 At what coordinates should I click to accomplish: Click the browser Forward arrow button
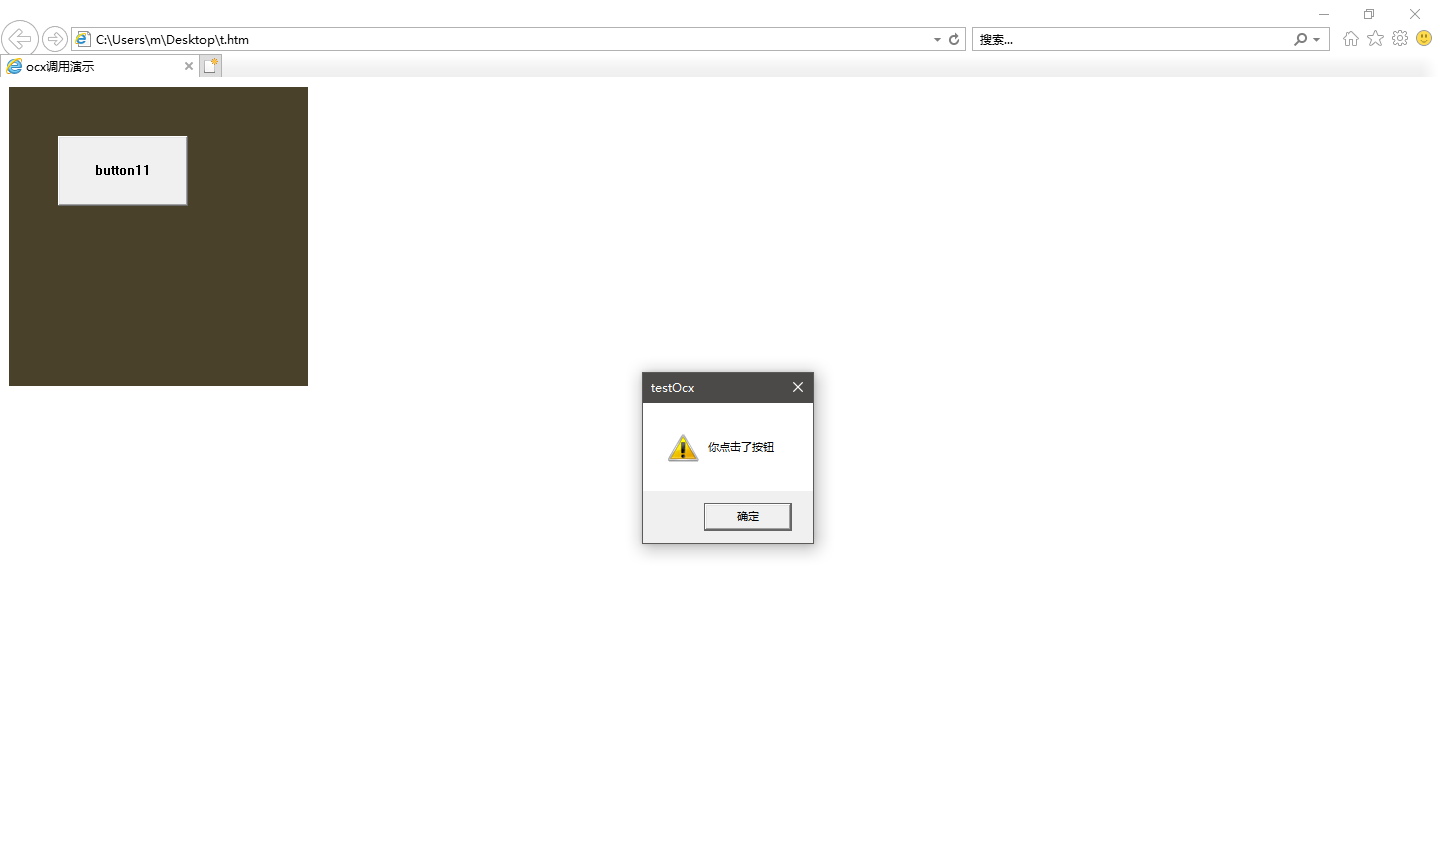55,39
